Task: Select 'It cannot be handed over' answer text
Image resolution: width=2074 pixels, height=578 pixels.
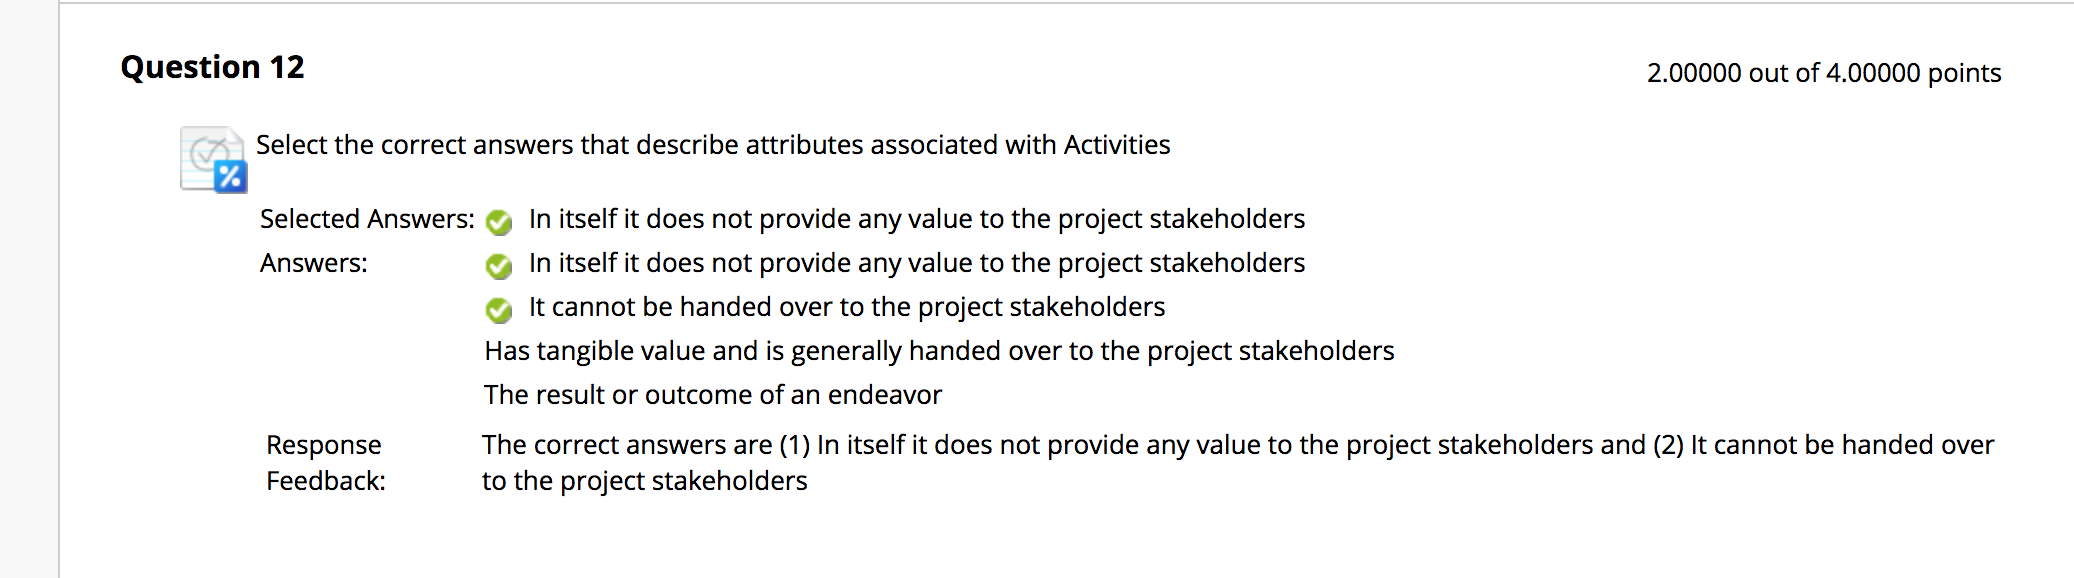Action: pos(846,307)
